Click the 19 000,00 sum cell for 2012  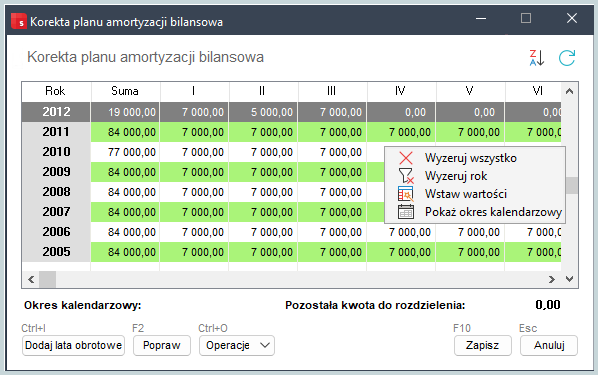click(125, 112)
